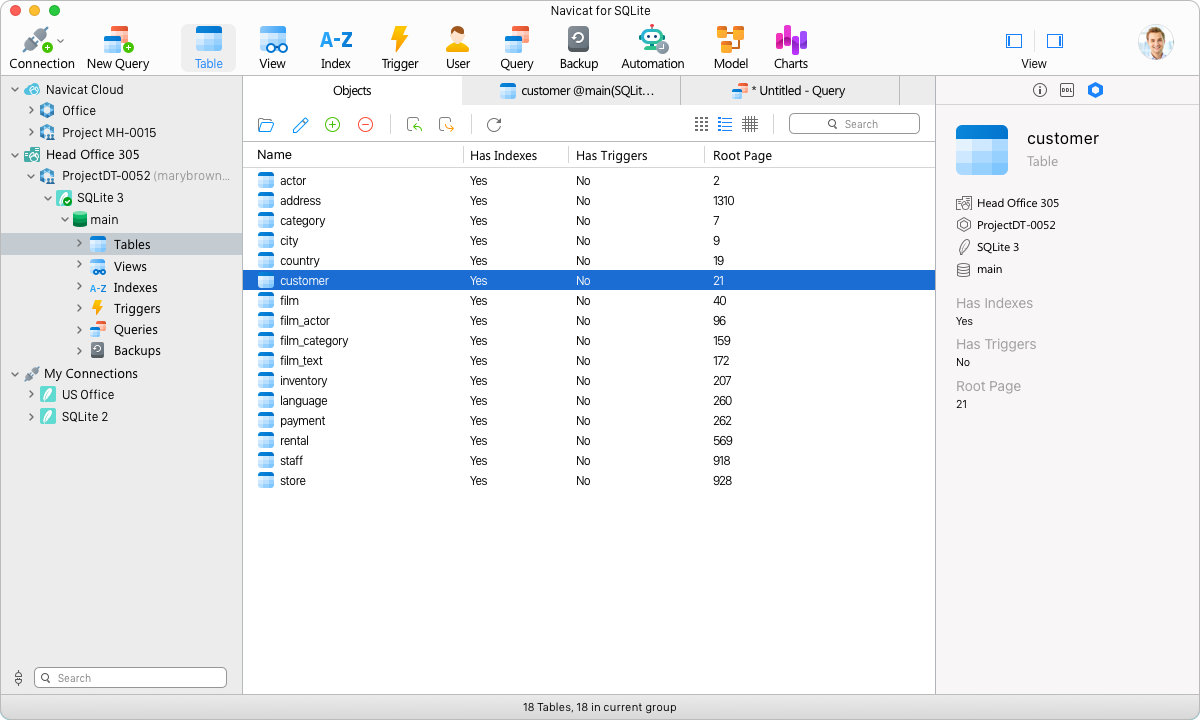
Task: Collapse the My Connections chevron
Action: [15, 374]
